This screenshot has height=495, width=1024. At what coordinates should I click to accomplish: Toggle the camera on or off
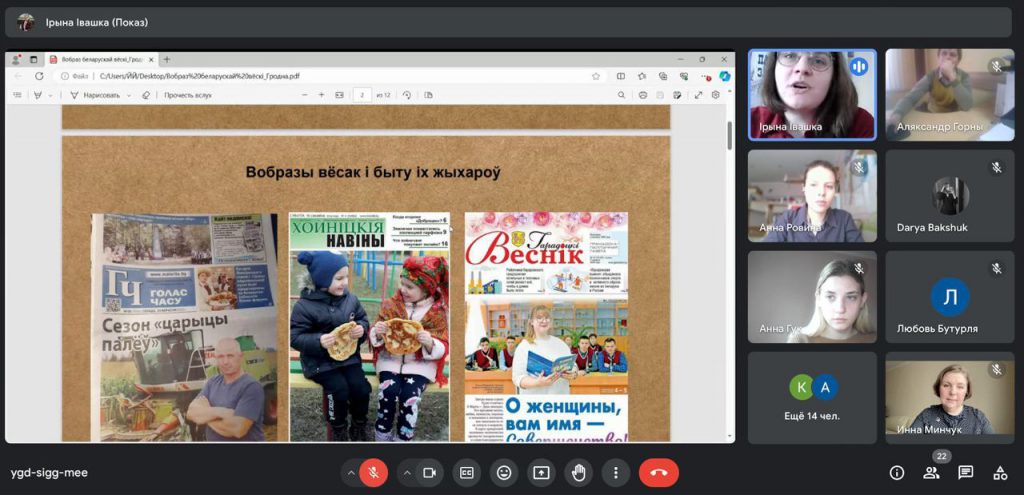tap(430, 472)
